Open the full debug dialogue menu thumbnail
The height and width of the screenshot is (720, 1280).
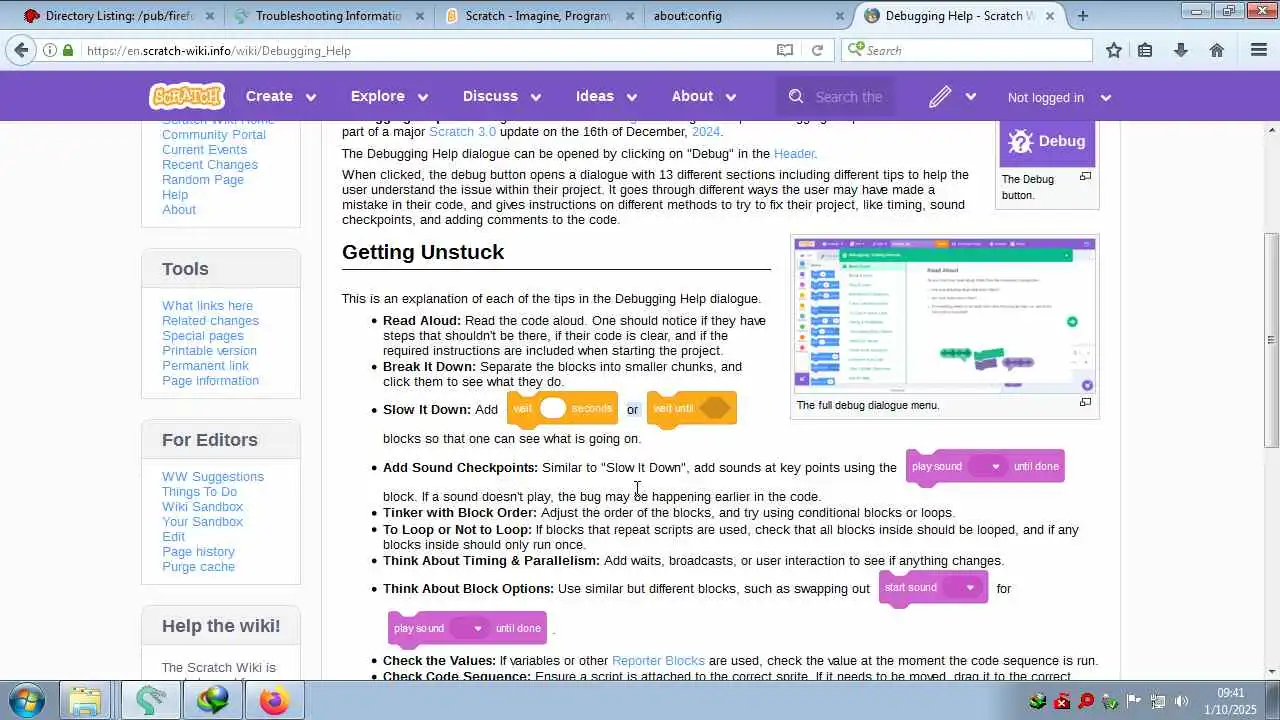(944, 315)
